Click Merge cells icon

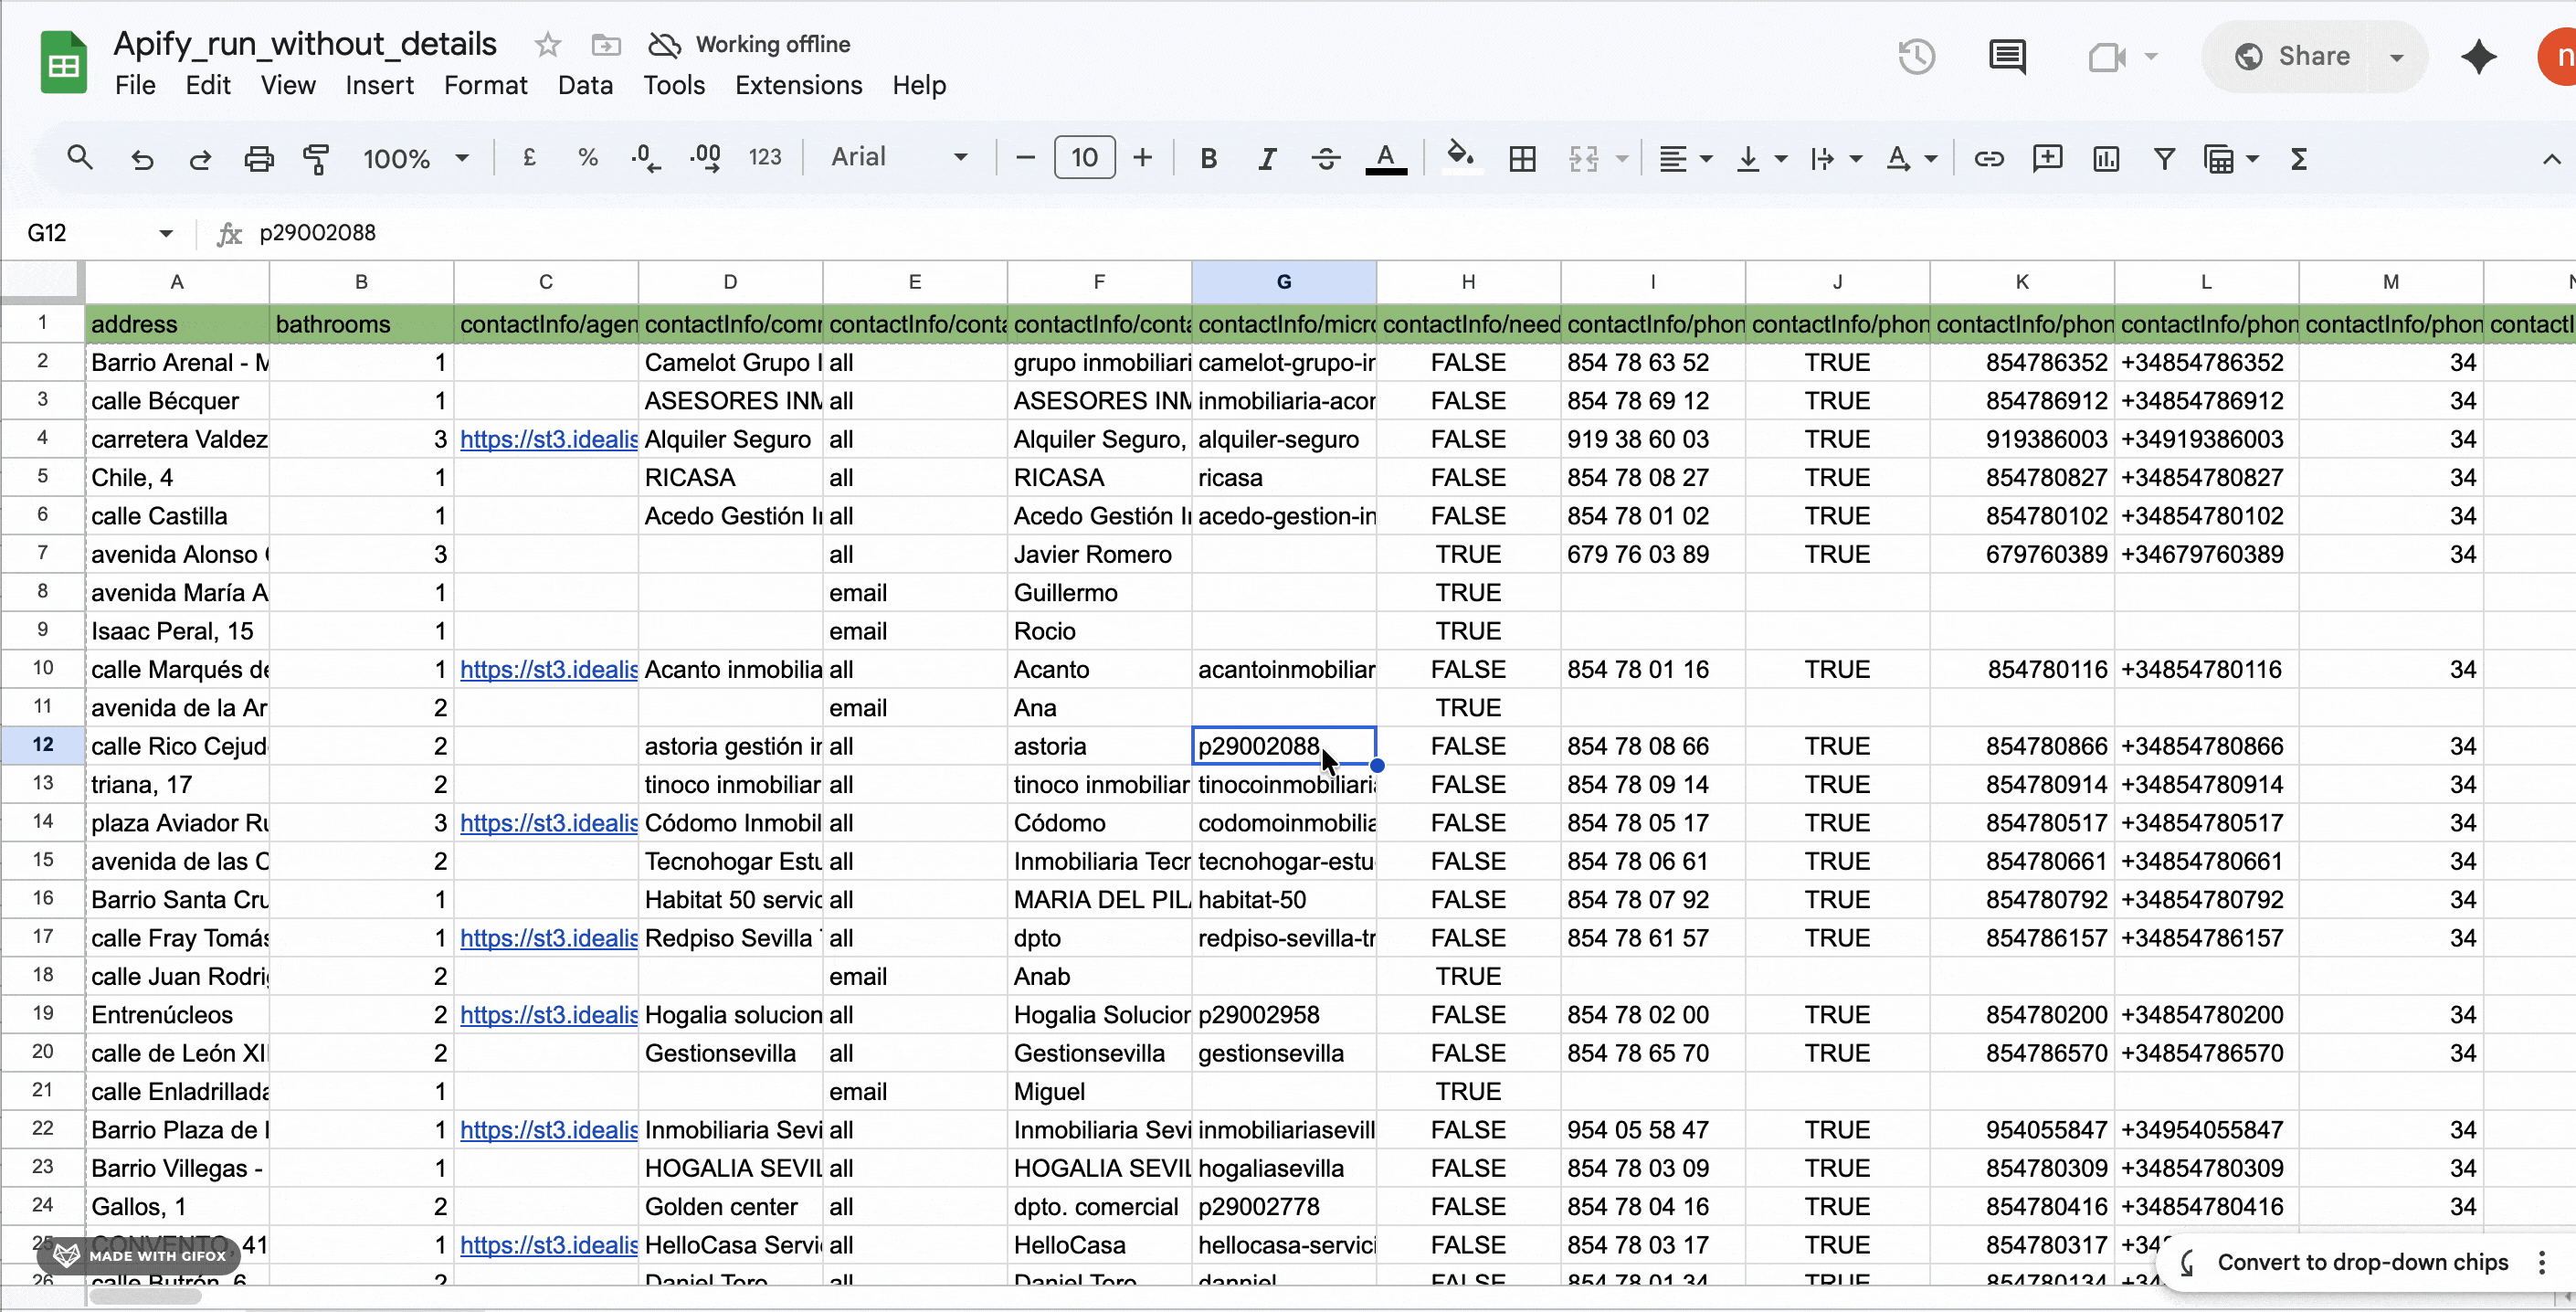point(1584,158)
